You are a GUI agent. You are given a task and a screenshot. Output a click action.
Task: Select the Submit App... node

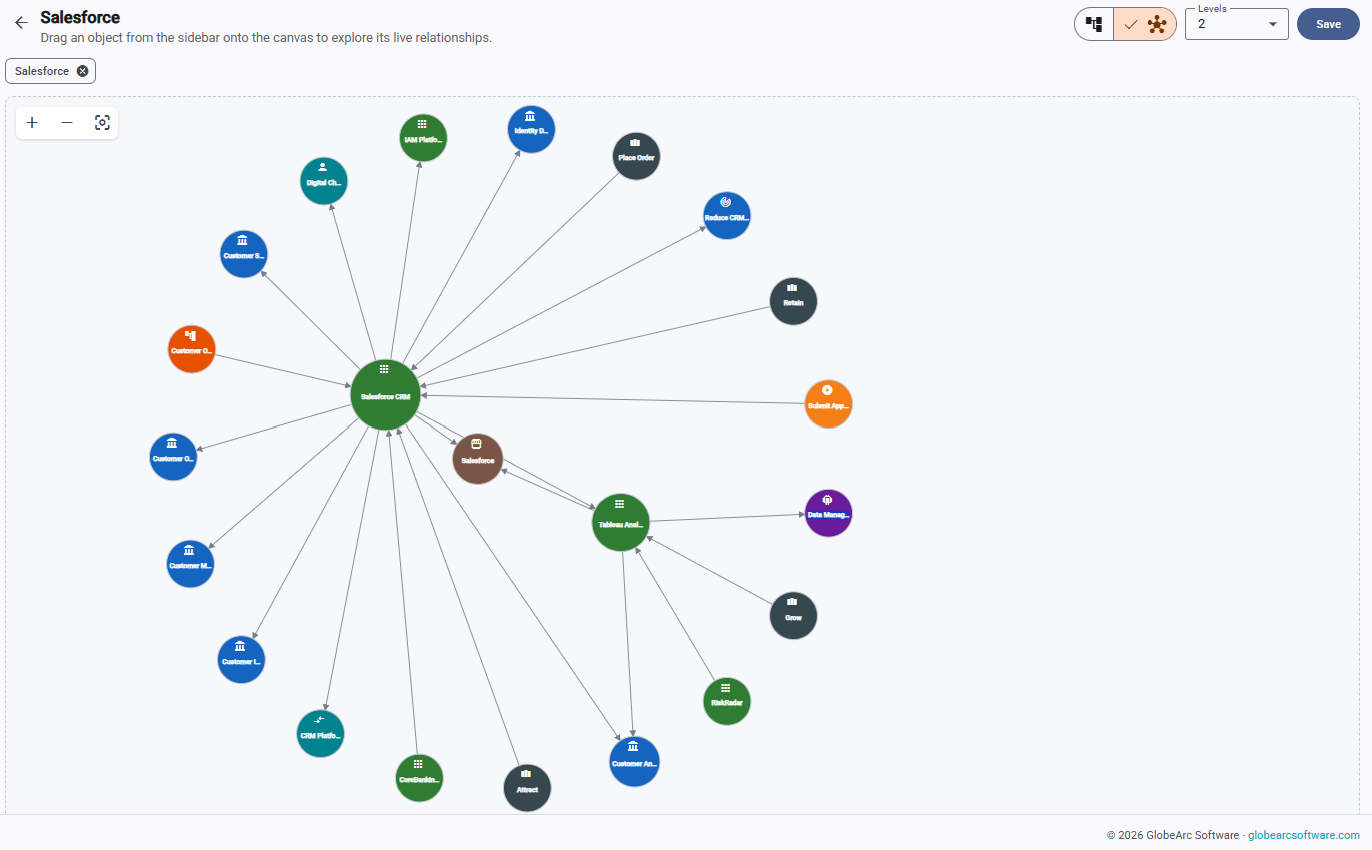829,404
